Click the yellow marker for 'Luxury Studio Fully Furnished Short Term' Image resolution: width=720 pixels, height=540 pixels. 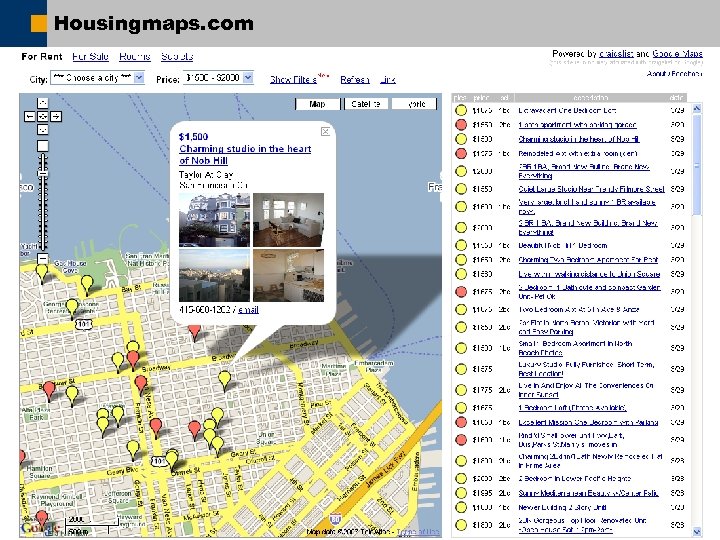(461, 369)
